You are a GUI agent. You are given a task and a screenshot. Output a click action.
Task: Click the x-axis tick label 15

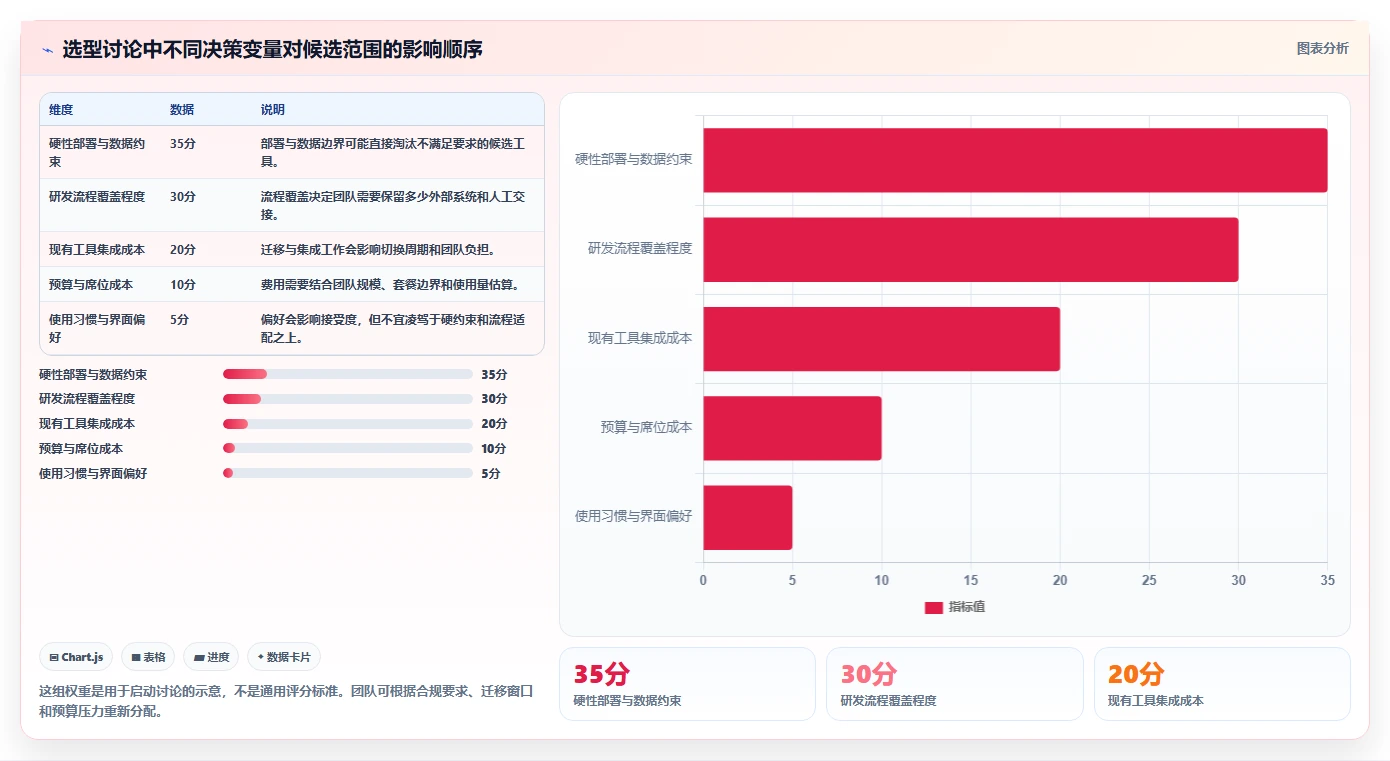pyautogui.click(x=971, y=580)
